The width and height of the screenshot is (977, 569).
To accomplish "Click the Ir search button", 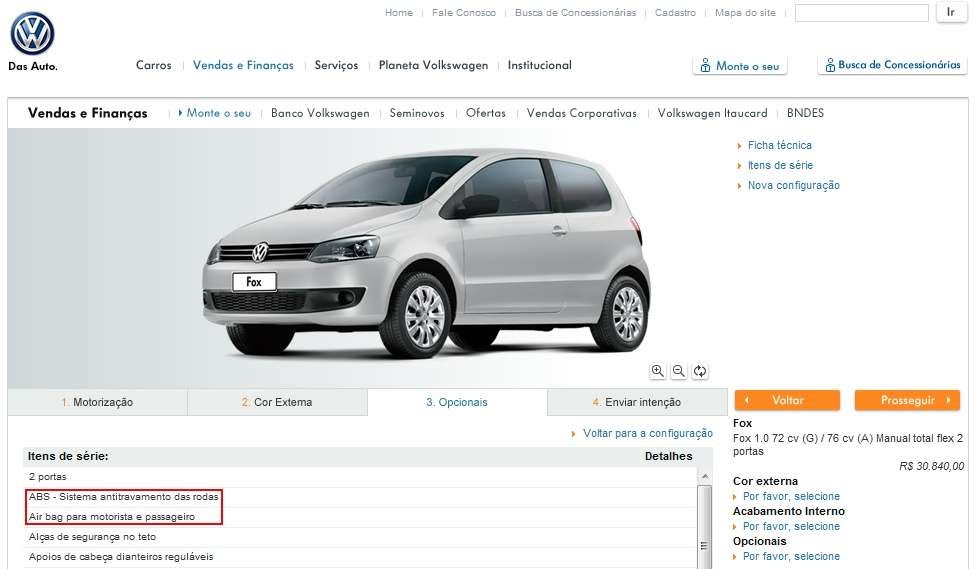I will (951, 12).
